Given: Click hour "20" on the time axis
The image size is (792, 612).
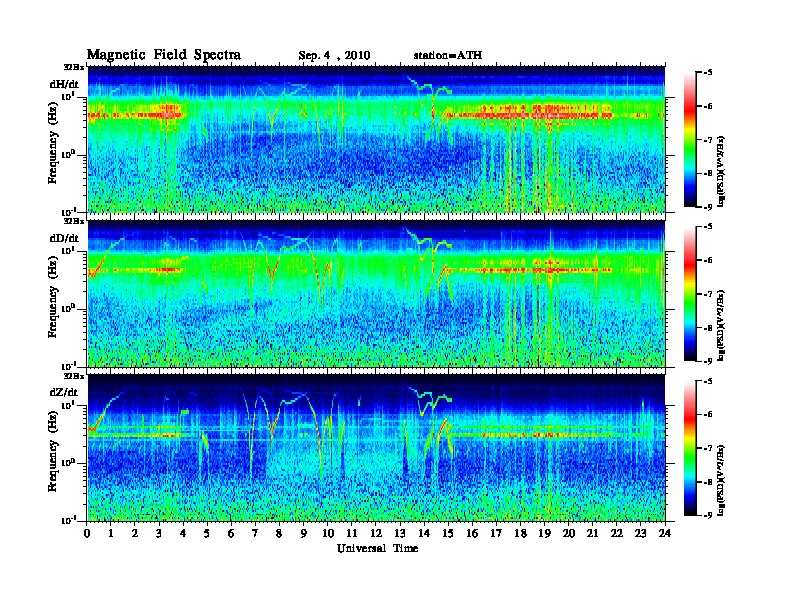Looking at the screenshot, I should coord(569,534).
